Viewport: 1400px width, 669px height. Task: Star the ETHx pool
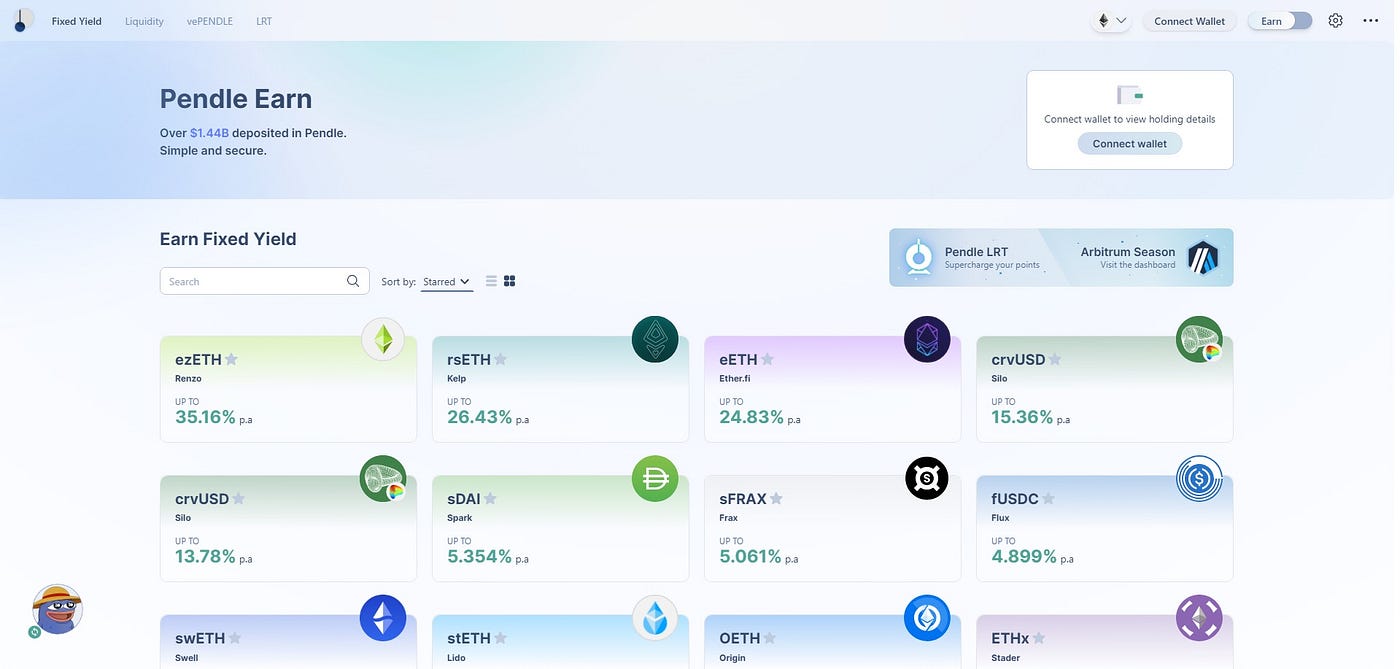coord(1039,638)
